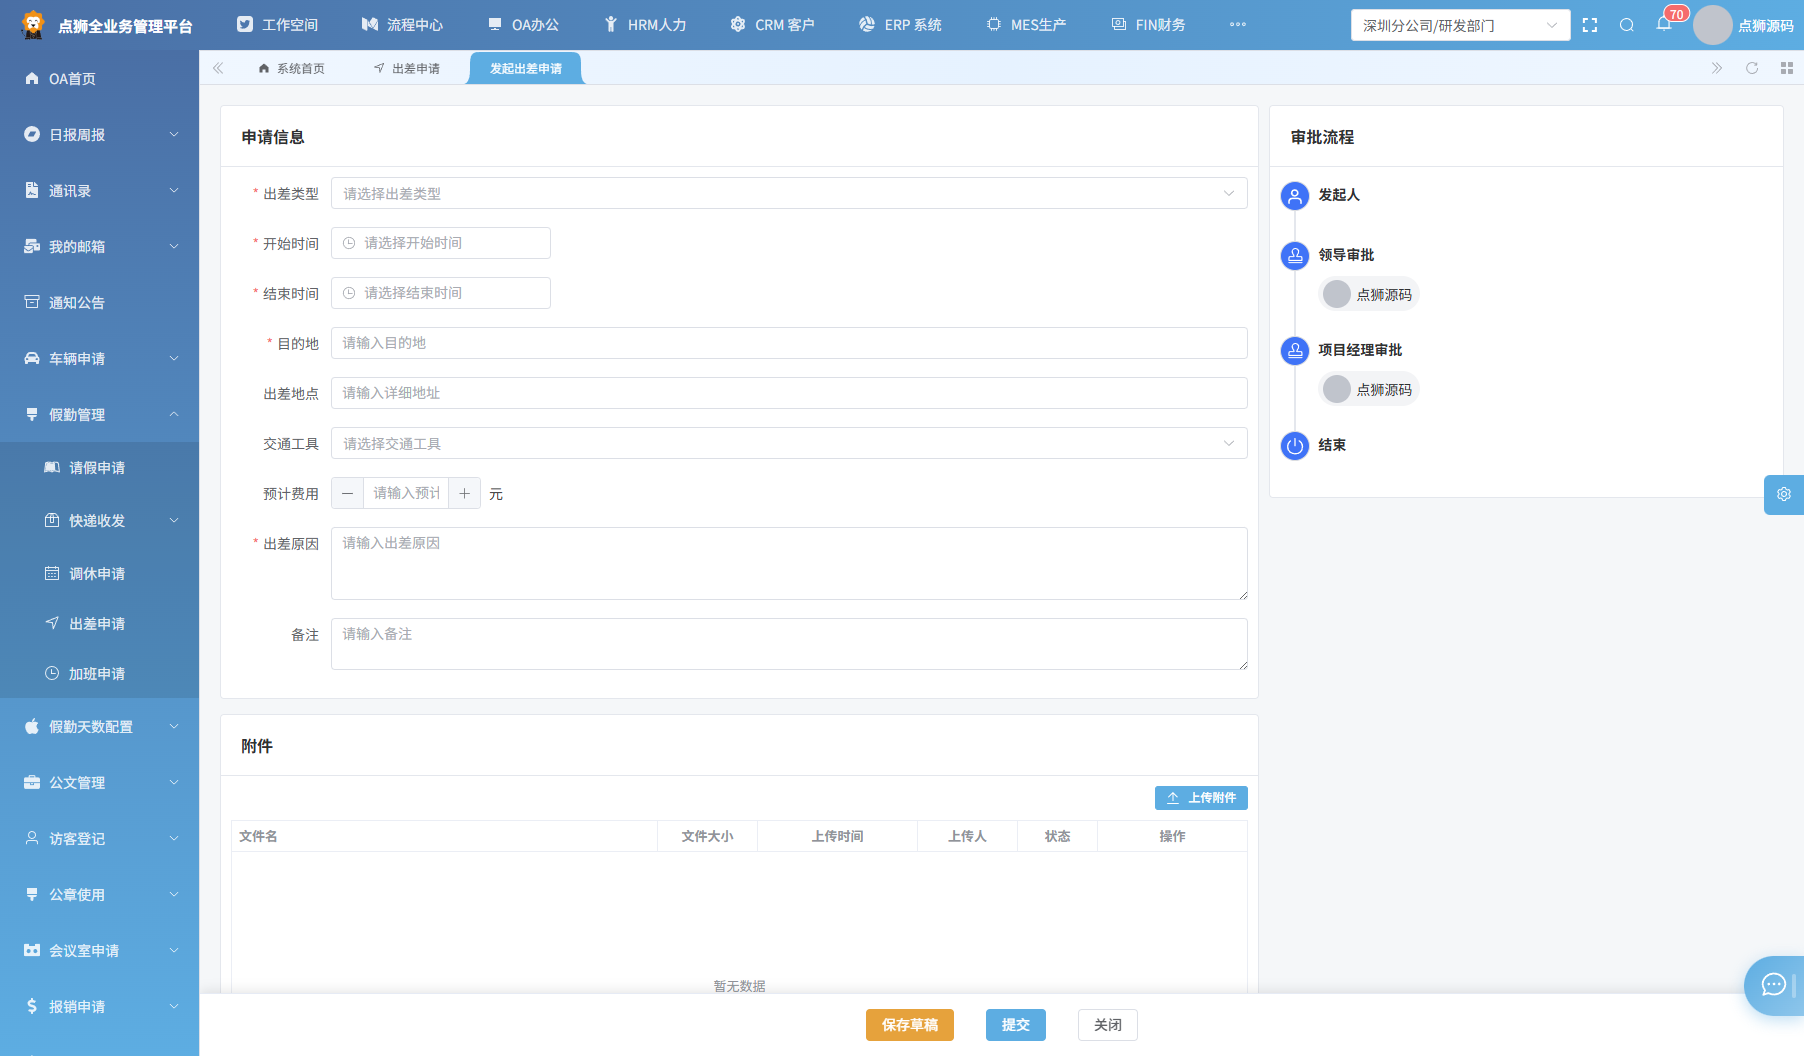Switch to the 出差申请 tab

click(x=407, y=68)
